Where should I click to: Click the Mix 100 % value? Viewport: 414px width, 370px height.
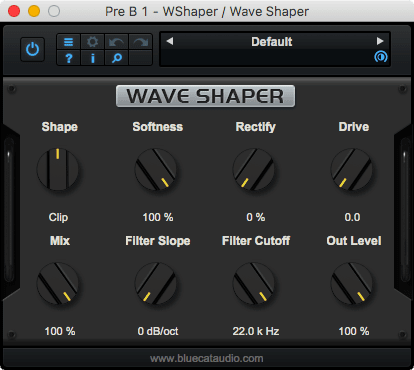(60, 331)
